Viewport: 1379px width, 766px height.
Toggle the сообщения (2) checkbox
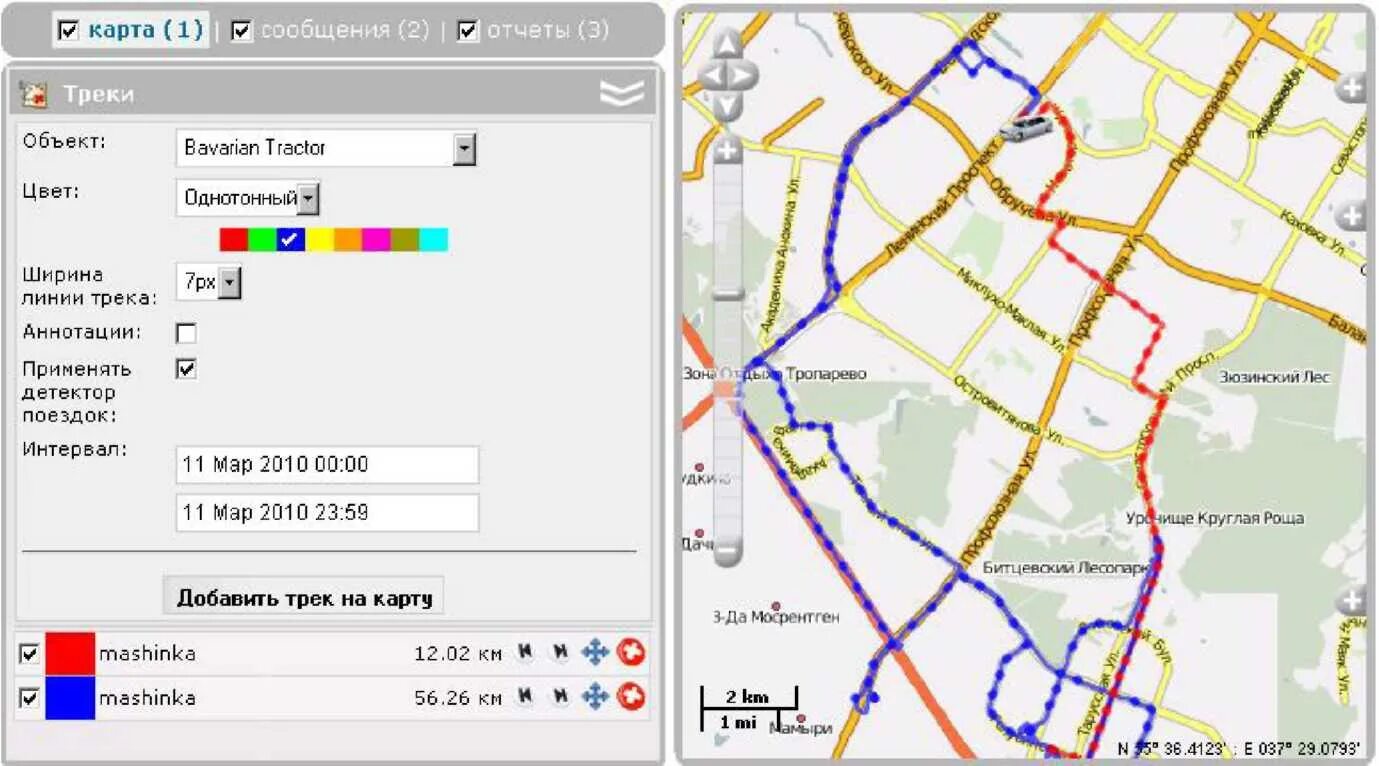point(241,31)
